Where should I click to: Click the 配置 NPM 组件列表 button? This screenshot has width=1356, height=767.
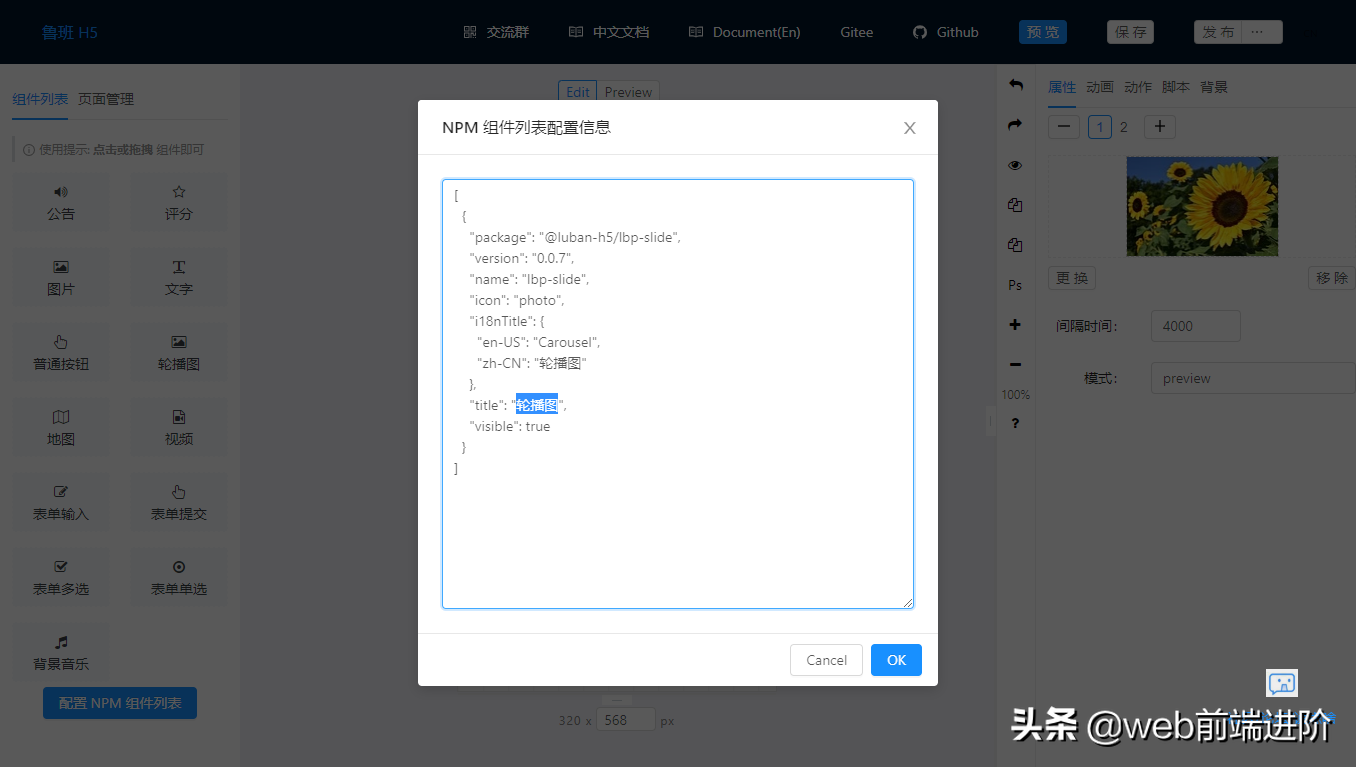click(120, 703)
